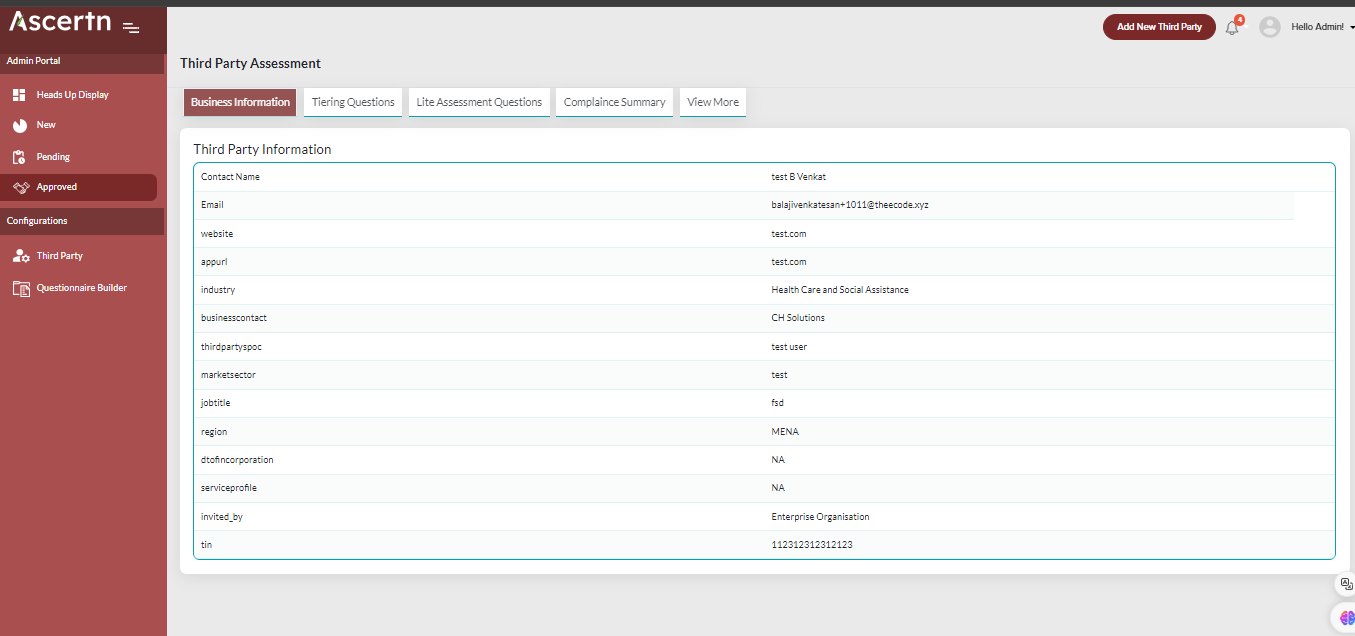Expand the Hello Admin dropdown arrow
1355x636 pixels.
[x=1351, y=28]
